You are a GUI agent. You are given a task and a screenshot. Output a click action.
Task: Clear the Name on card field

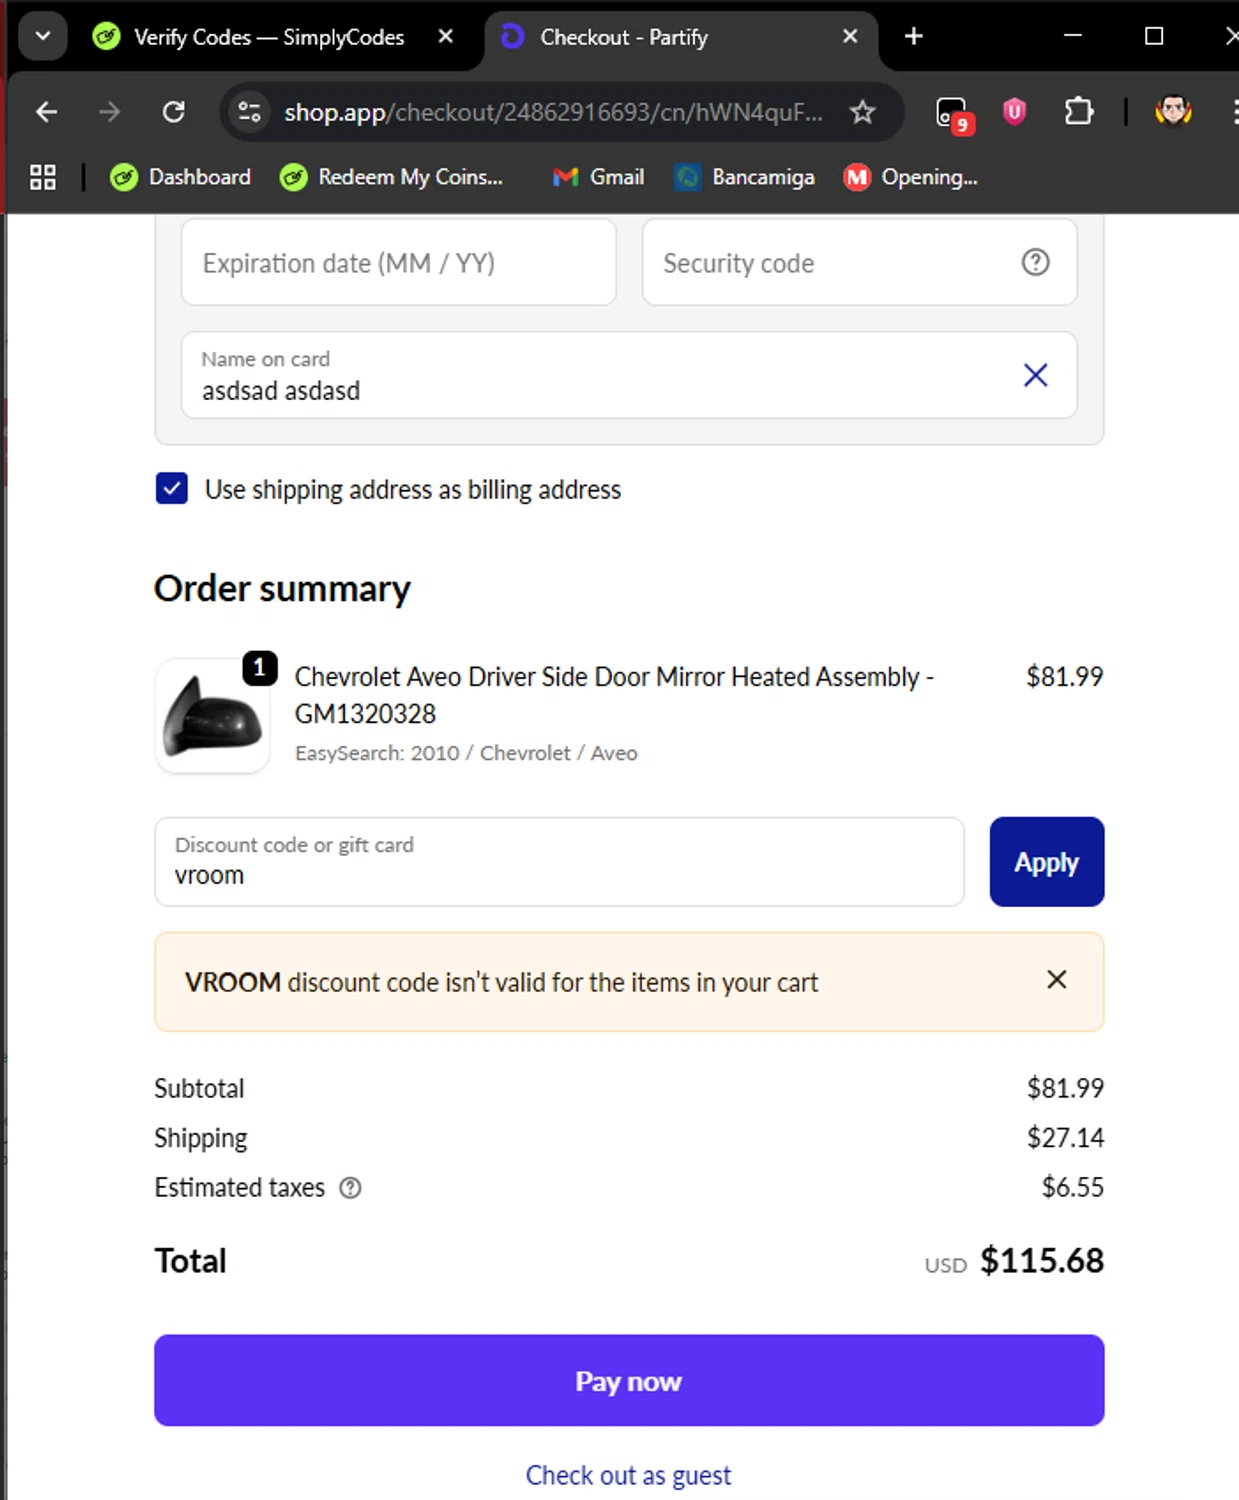[1035, 375]
